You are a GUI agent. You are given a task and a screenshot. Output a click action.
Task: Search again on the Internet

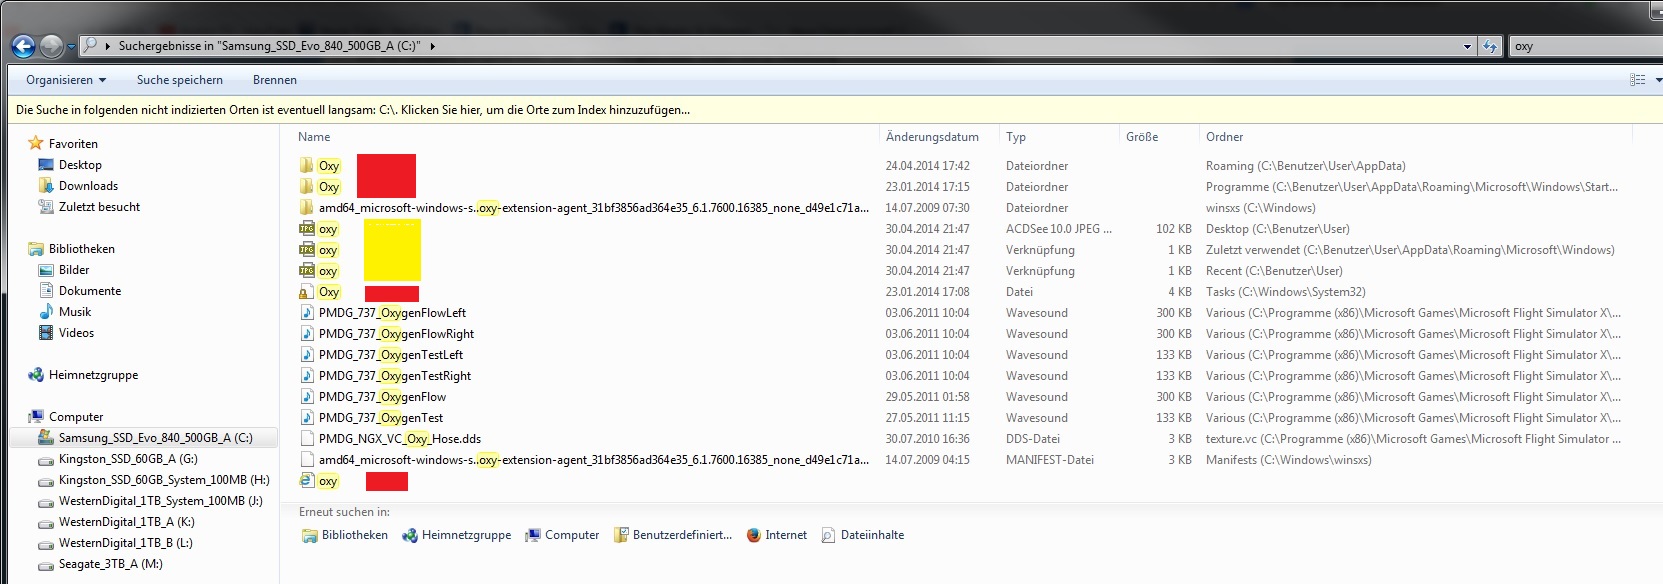click(777, 535)
